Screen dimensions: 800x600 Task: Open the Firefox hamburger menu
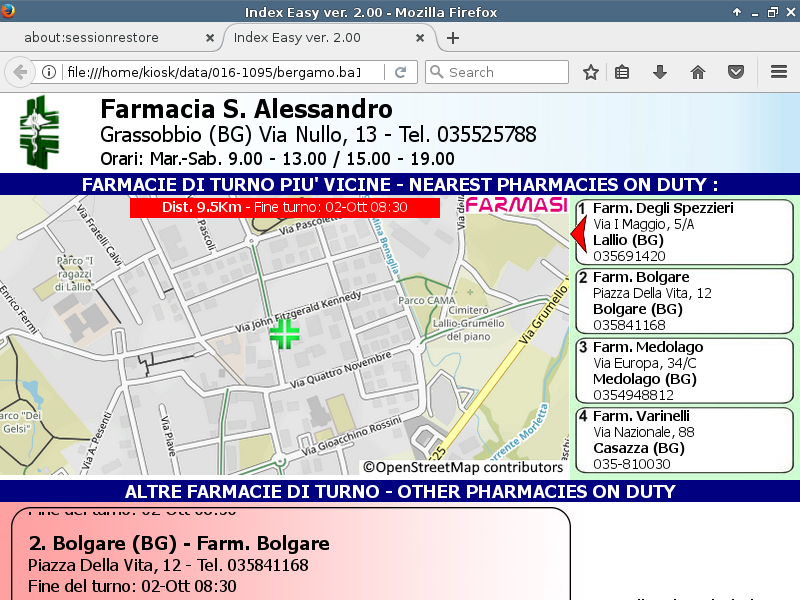point(779,72)
